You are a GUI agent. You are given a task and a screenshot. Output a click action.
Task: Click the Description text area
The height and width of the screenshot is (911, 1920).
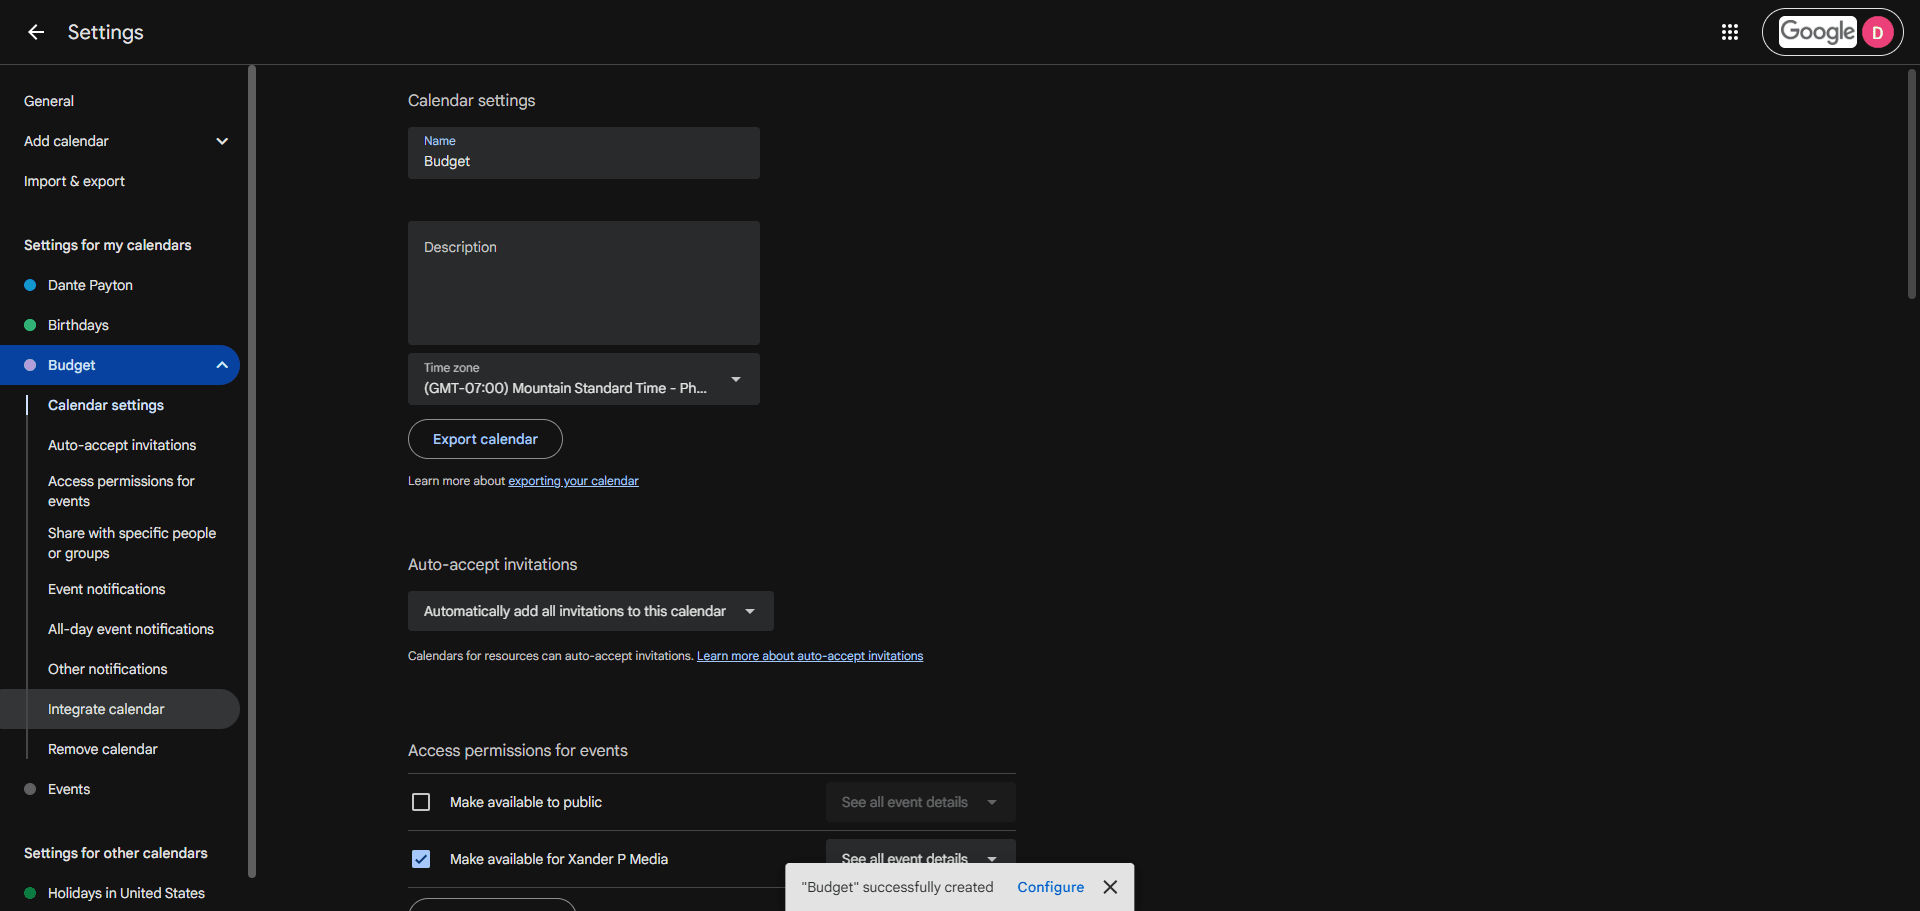tap(584, 283)
